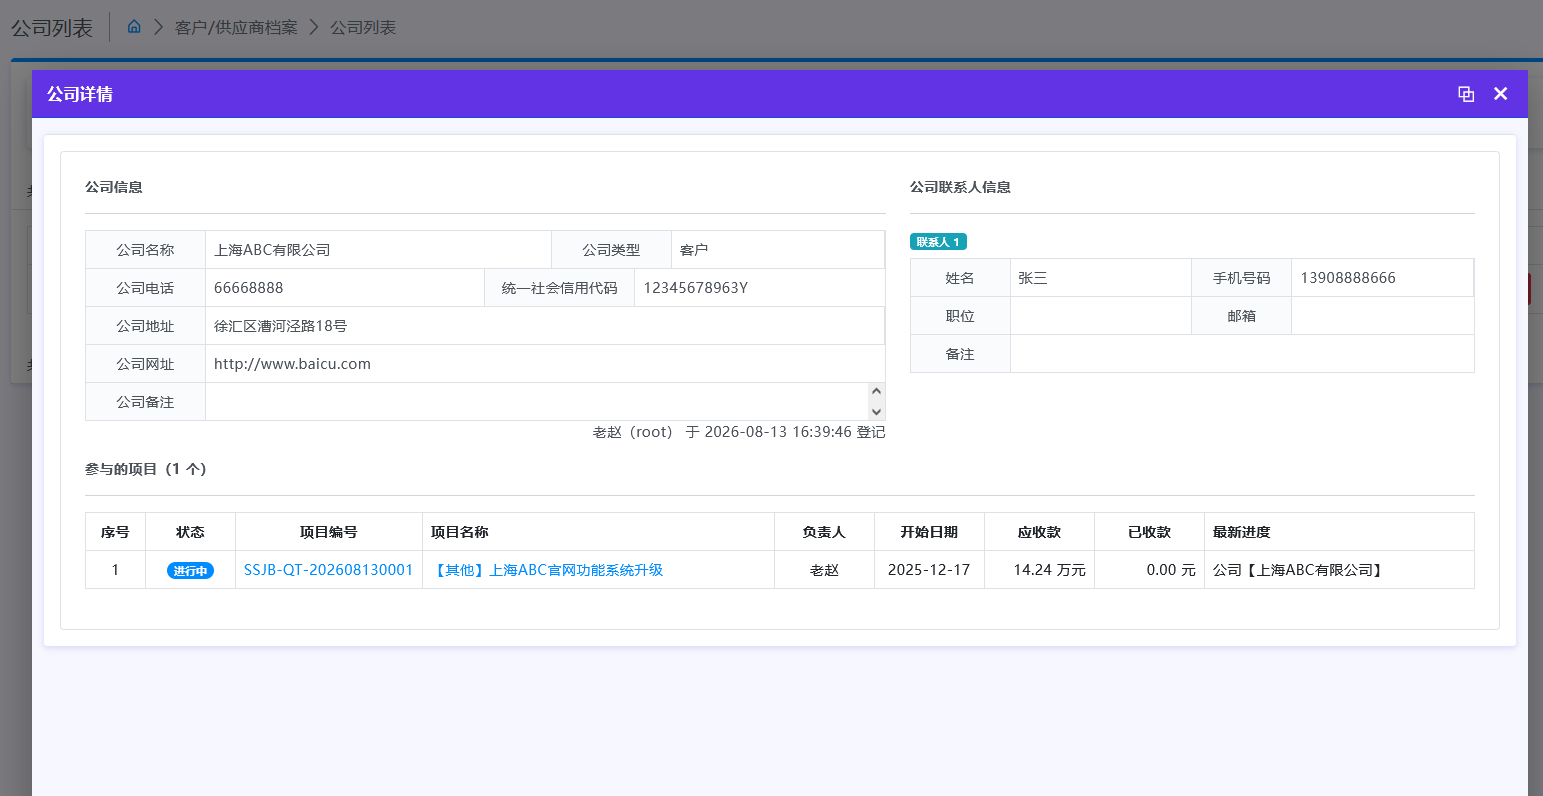This screenshot has height=796, width=1543.
Task: Click the 联系人 1 tag
Action: coord(938,242)
